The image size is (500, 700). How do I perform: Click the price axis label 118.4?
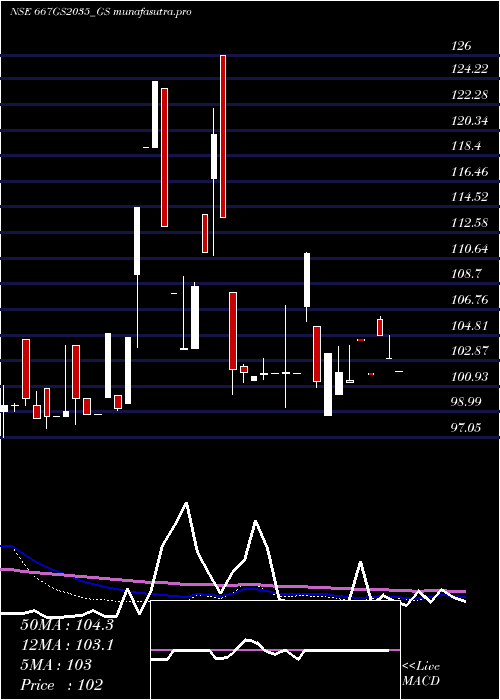466,146
